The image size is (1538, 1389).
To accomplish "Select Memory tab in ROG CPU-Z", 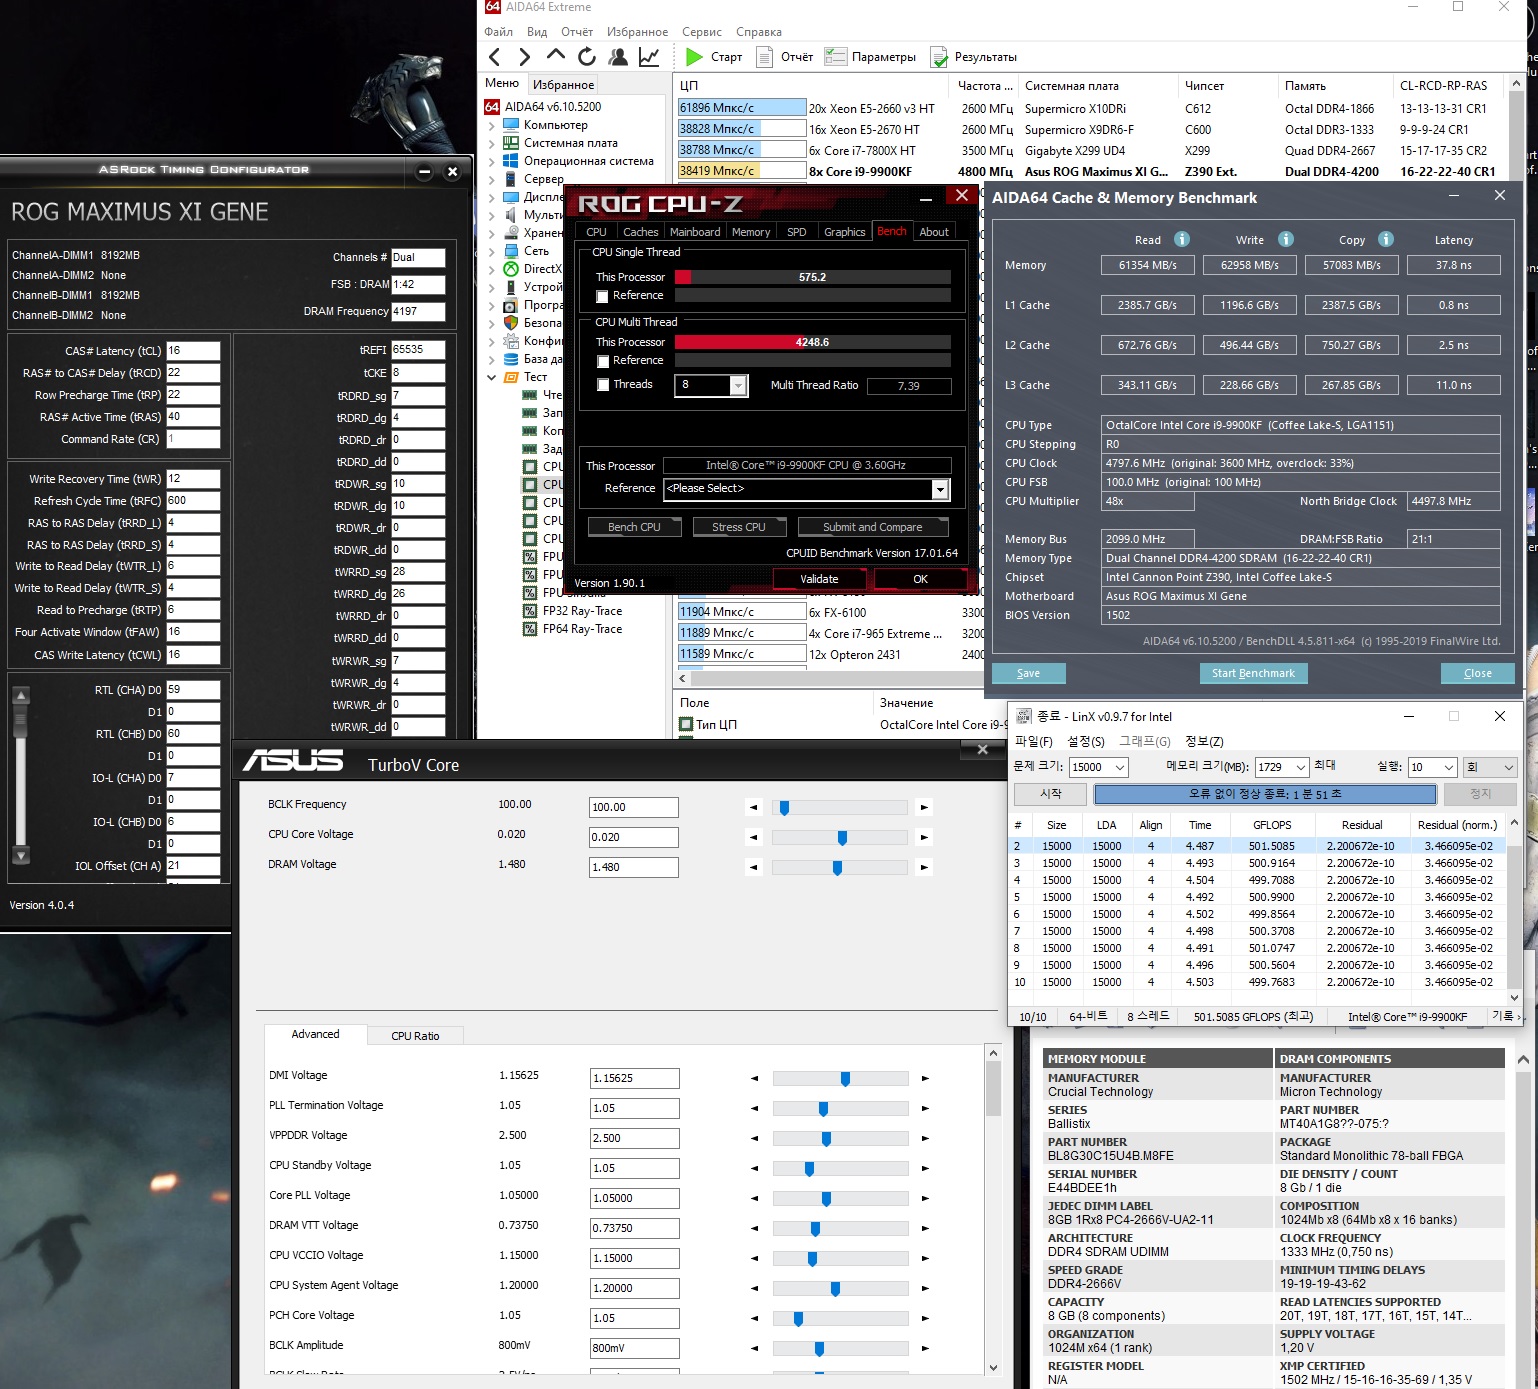I will coord(751,232).
